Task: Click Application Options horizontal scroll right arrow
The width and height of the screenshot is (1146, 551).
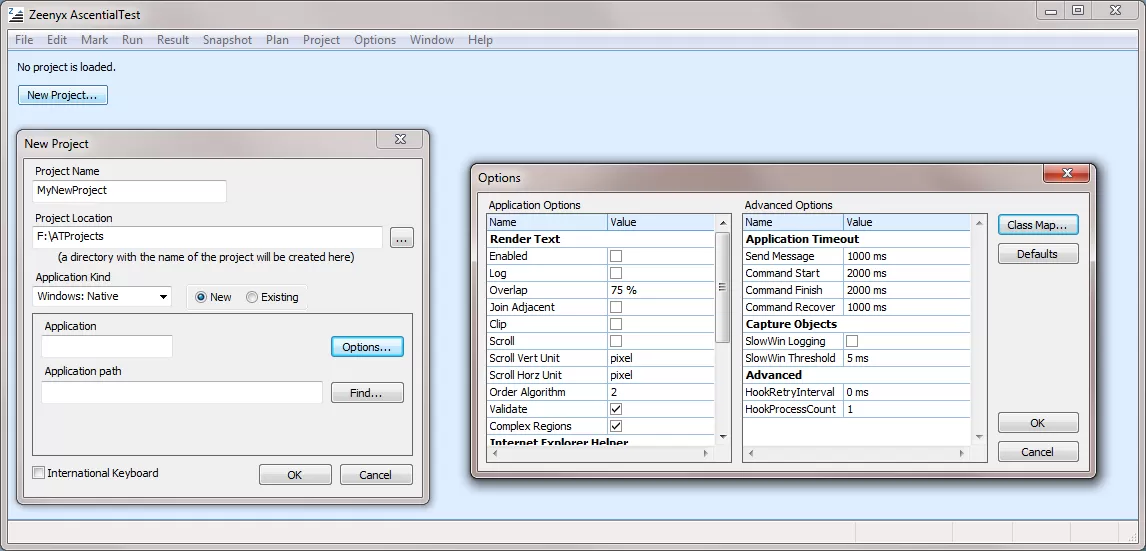Action: tap(706, 454)
